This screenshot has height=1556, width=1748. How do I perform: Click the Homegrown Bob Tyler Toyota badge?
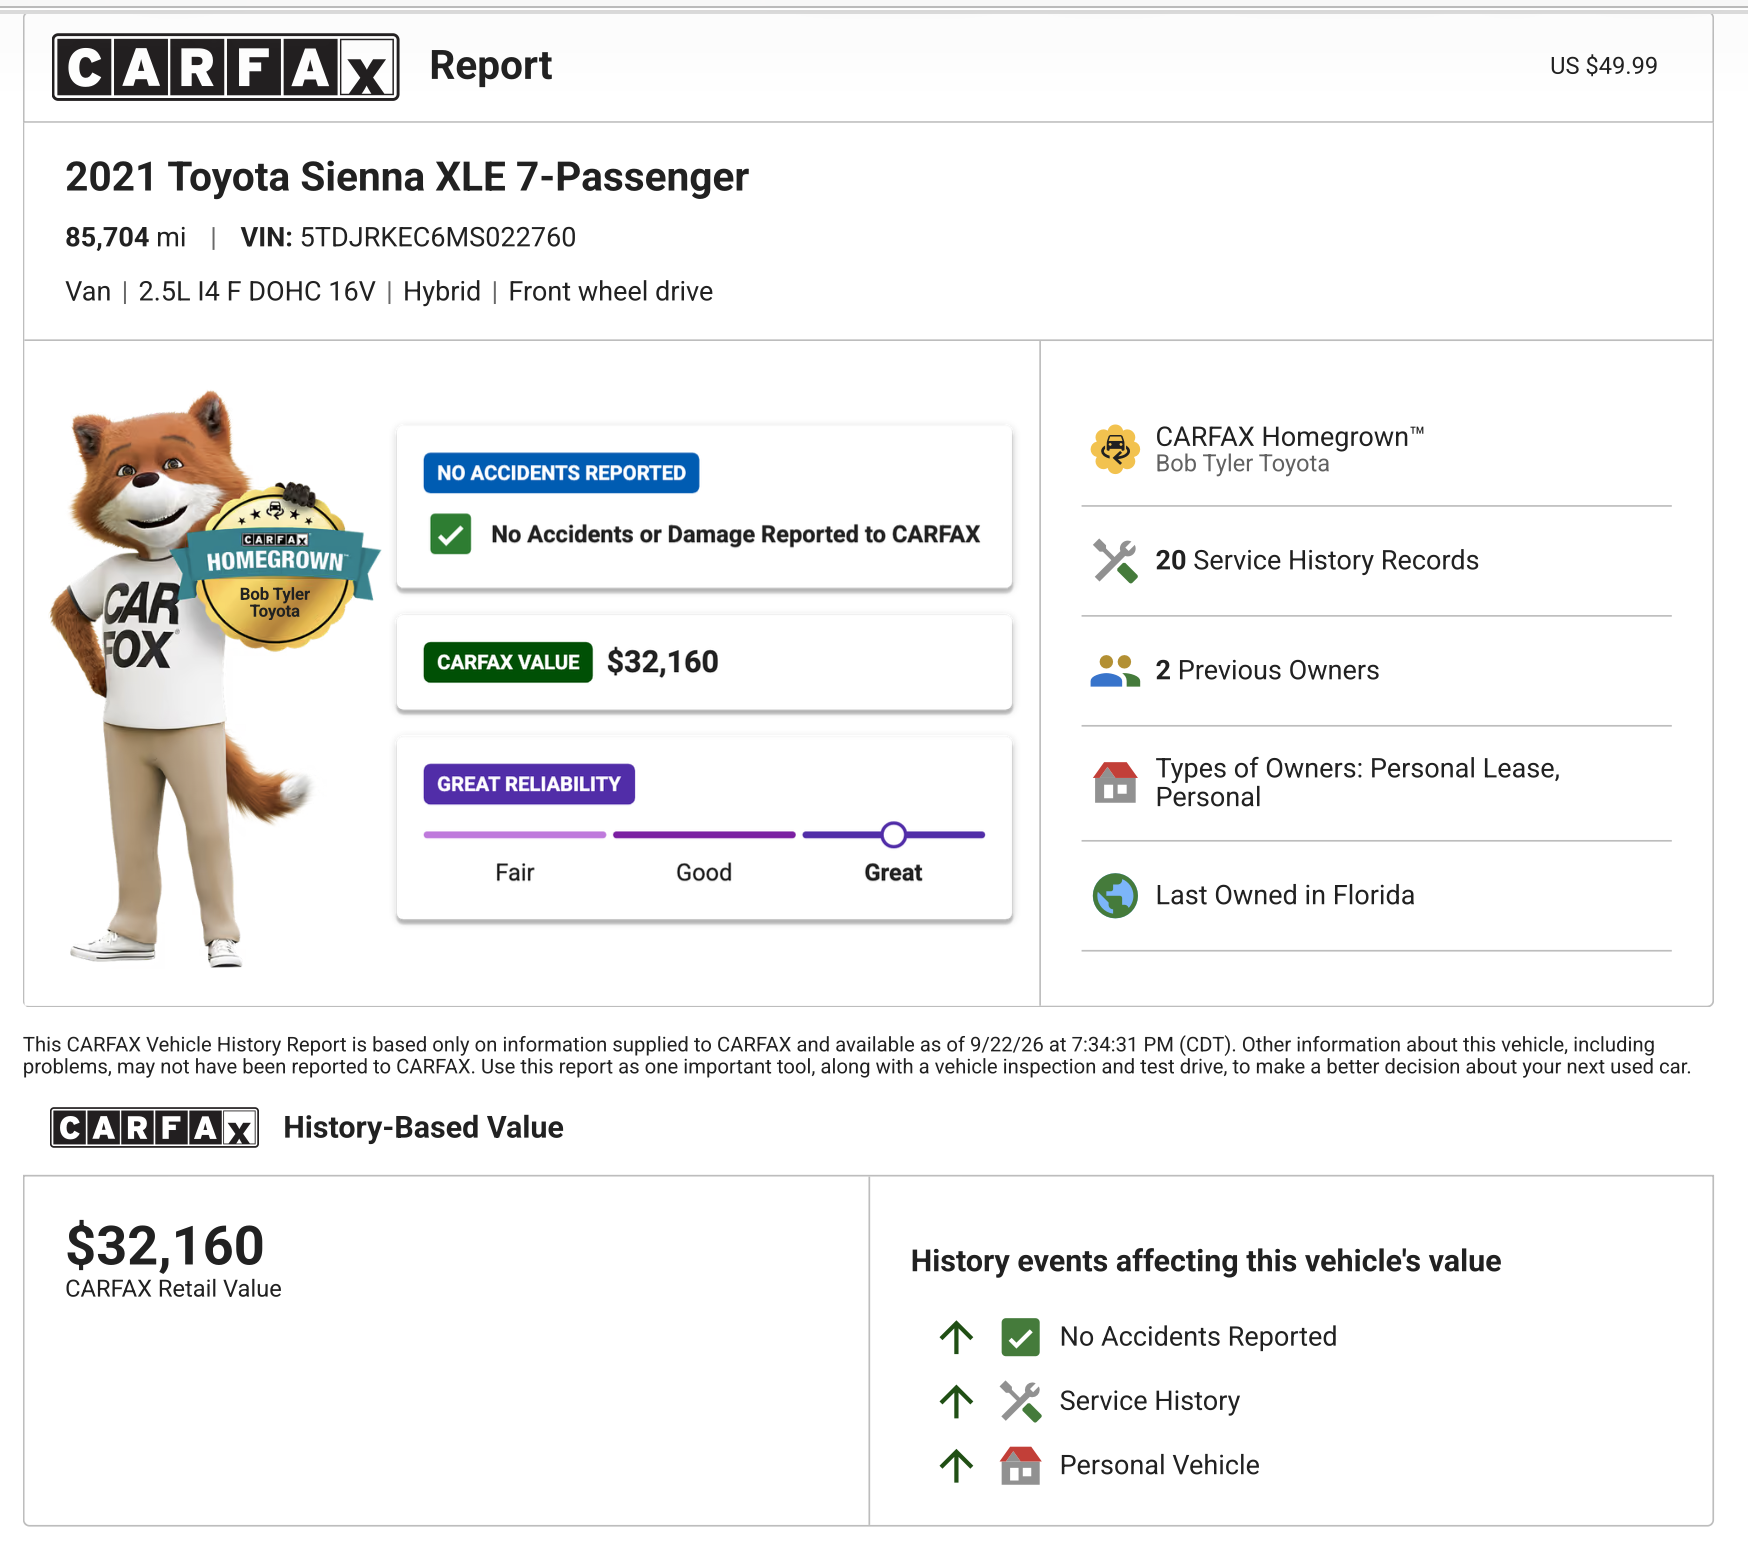(x=276, y=569)
